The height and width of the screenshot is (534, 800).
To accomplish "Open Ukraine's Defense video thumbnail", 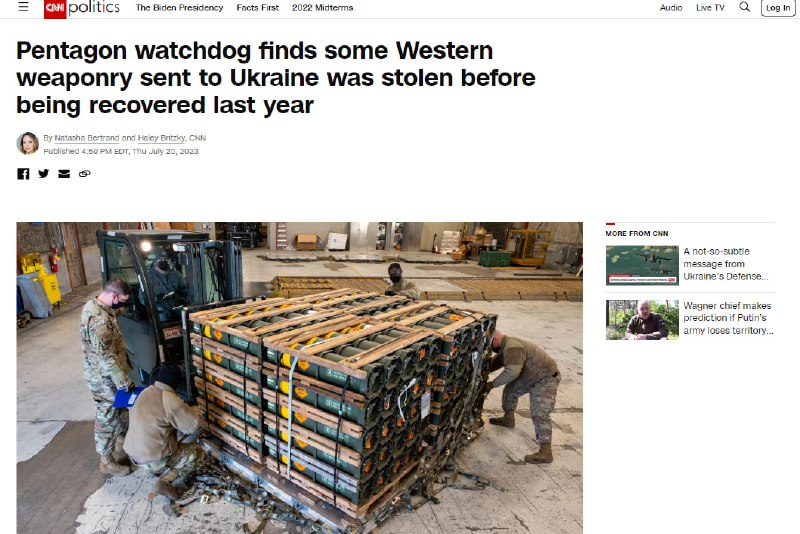I will click(x=642, y=265).
